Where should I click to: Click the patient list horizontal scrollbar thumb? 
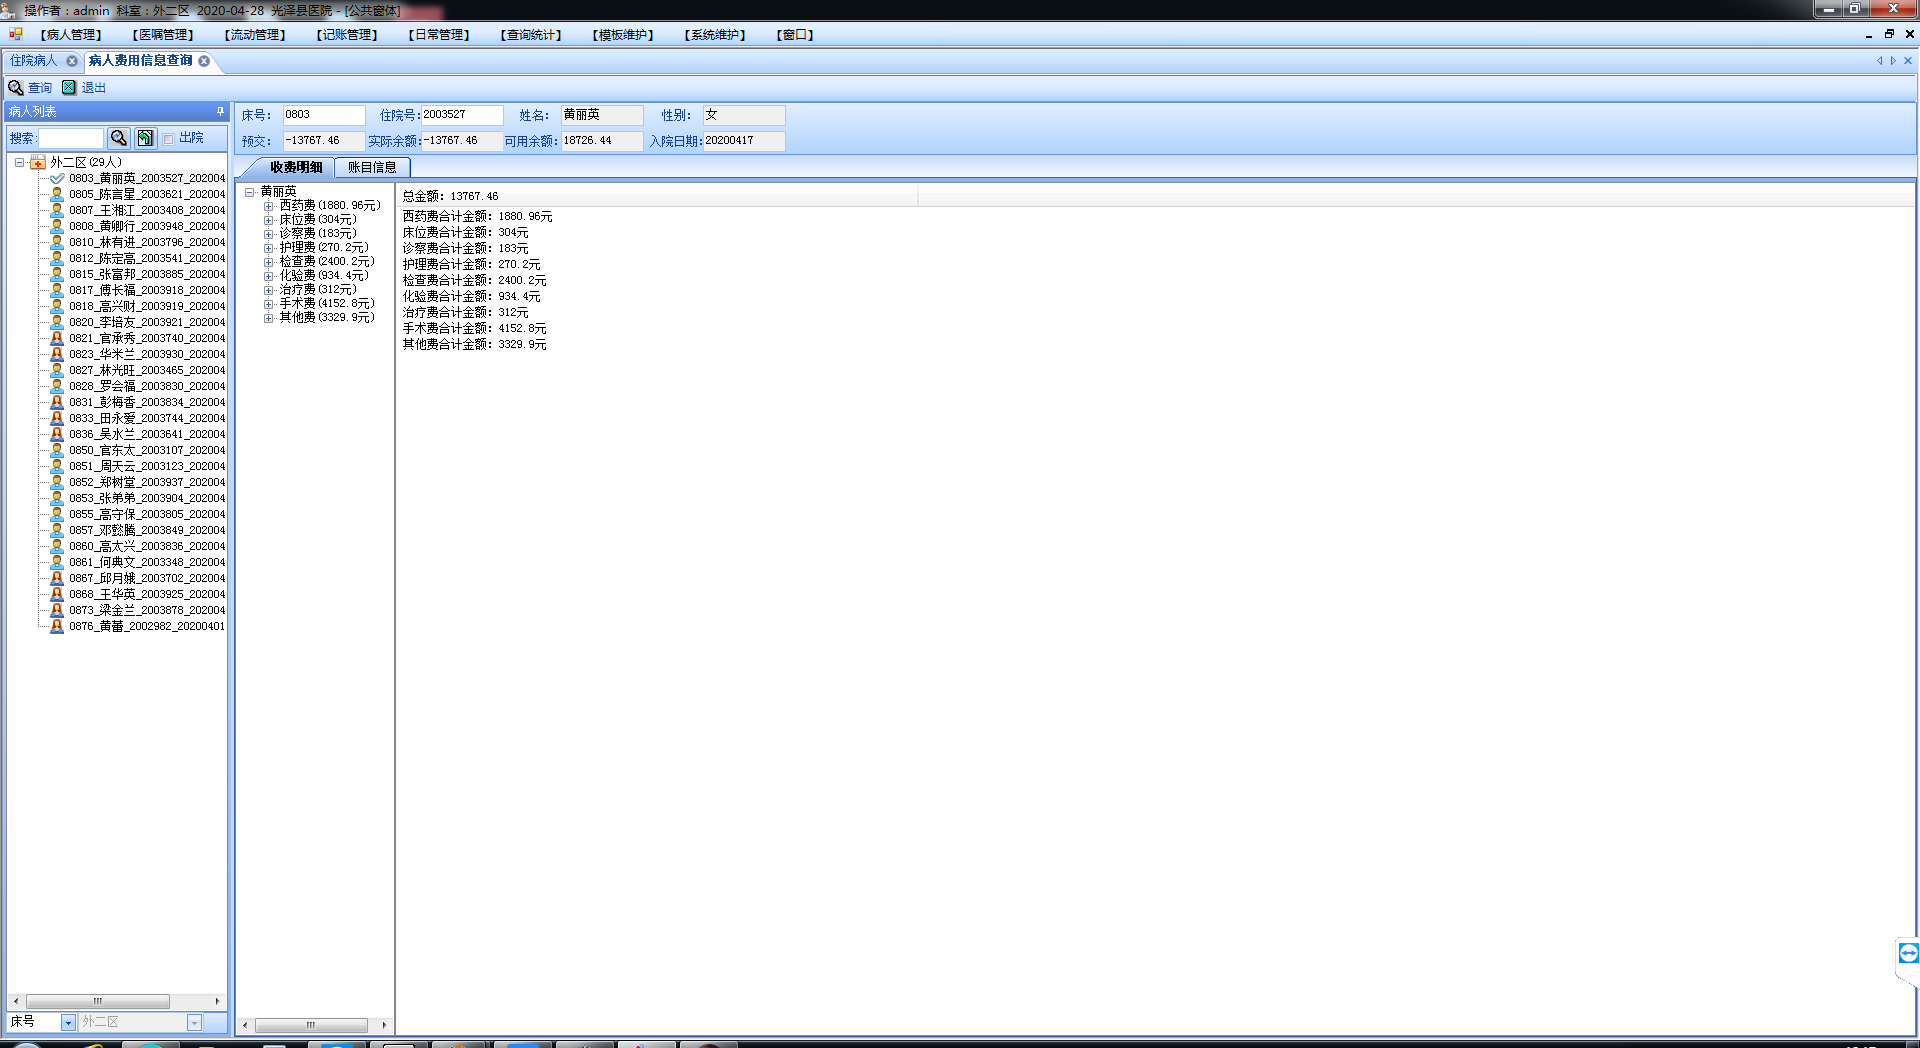coord(98,1001)
